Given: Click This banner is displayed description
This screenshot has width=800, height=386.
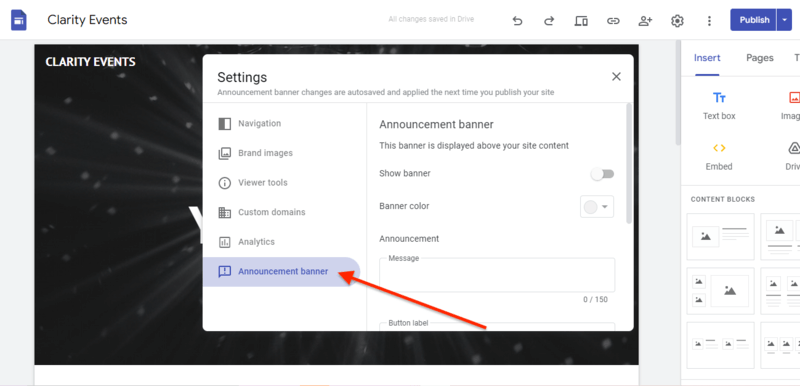Looking at the screenshot, I should 474,146.
